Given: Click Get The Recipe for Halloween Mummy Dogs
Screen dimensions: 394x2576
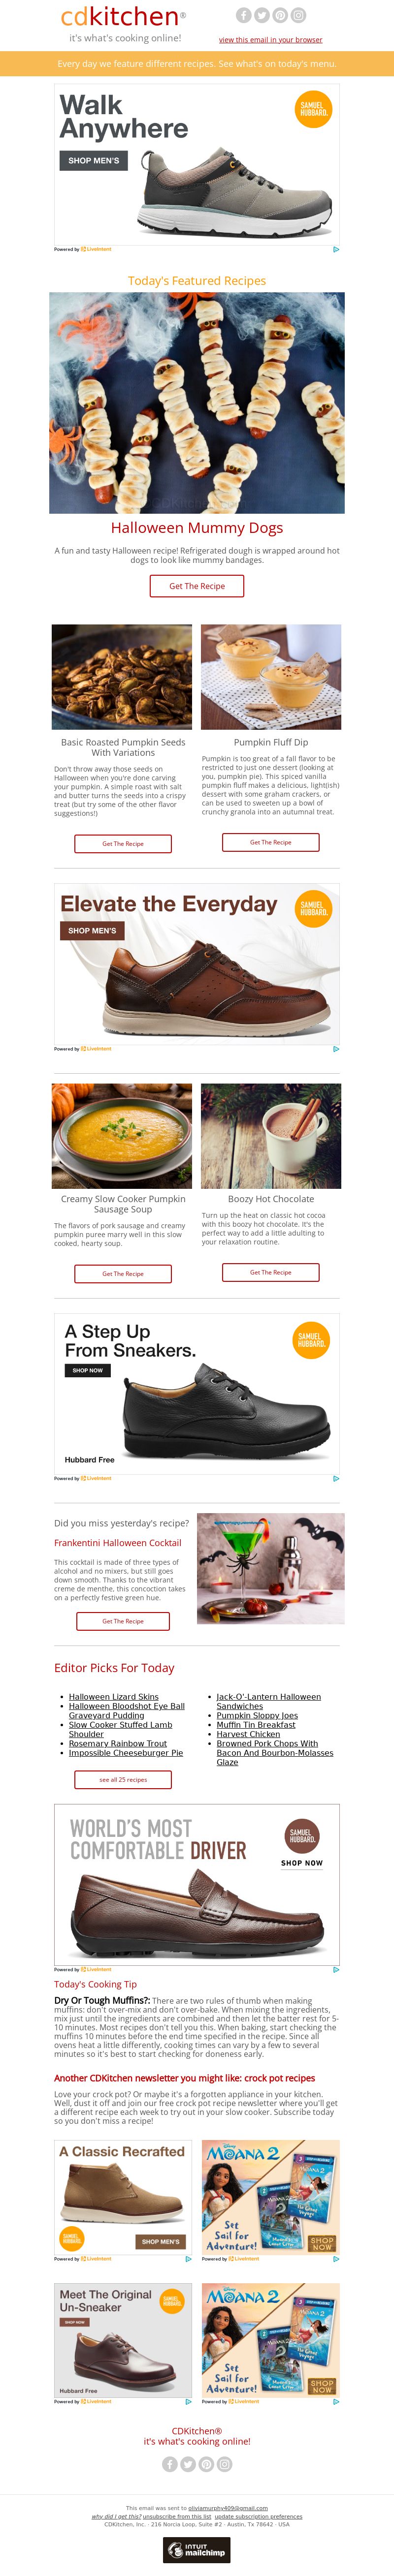Looking at the screenshot, I should click(197, 586).
